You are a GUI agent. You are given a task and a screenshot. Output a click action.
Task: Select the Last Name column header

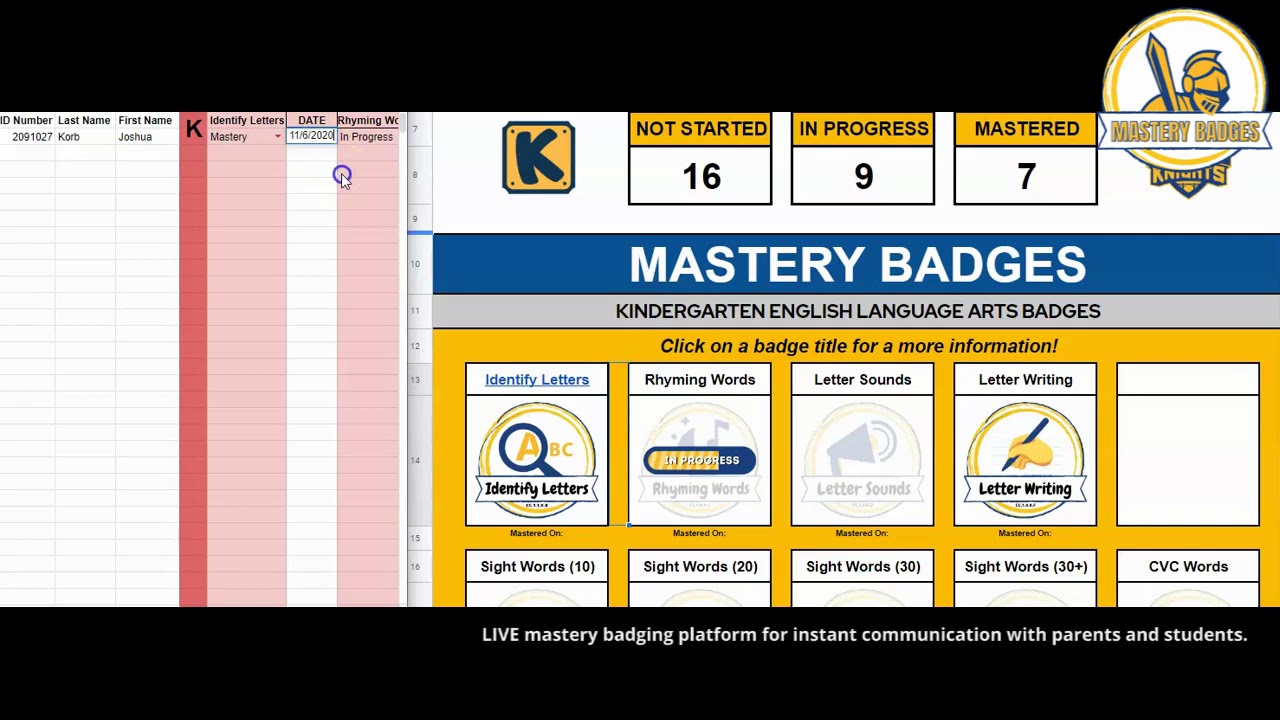84,121
